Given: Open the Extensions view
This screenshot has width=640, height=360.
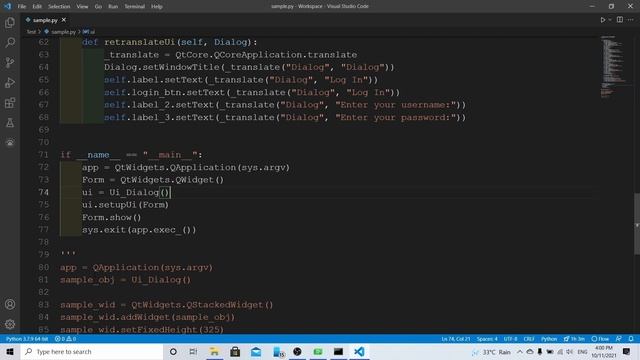Looking at the screenshot, I should [10, 102].
